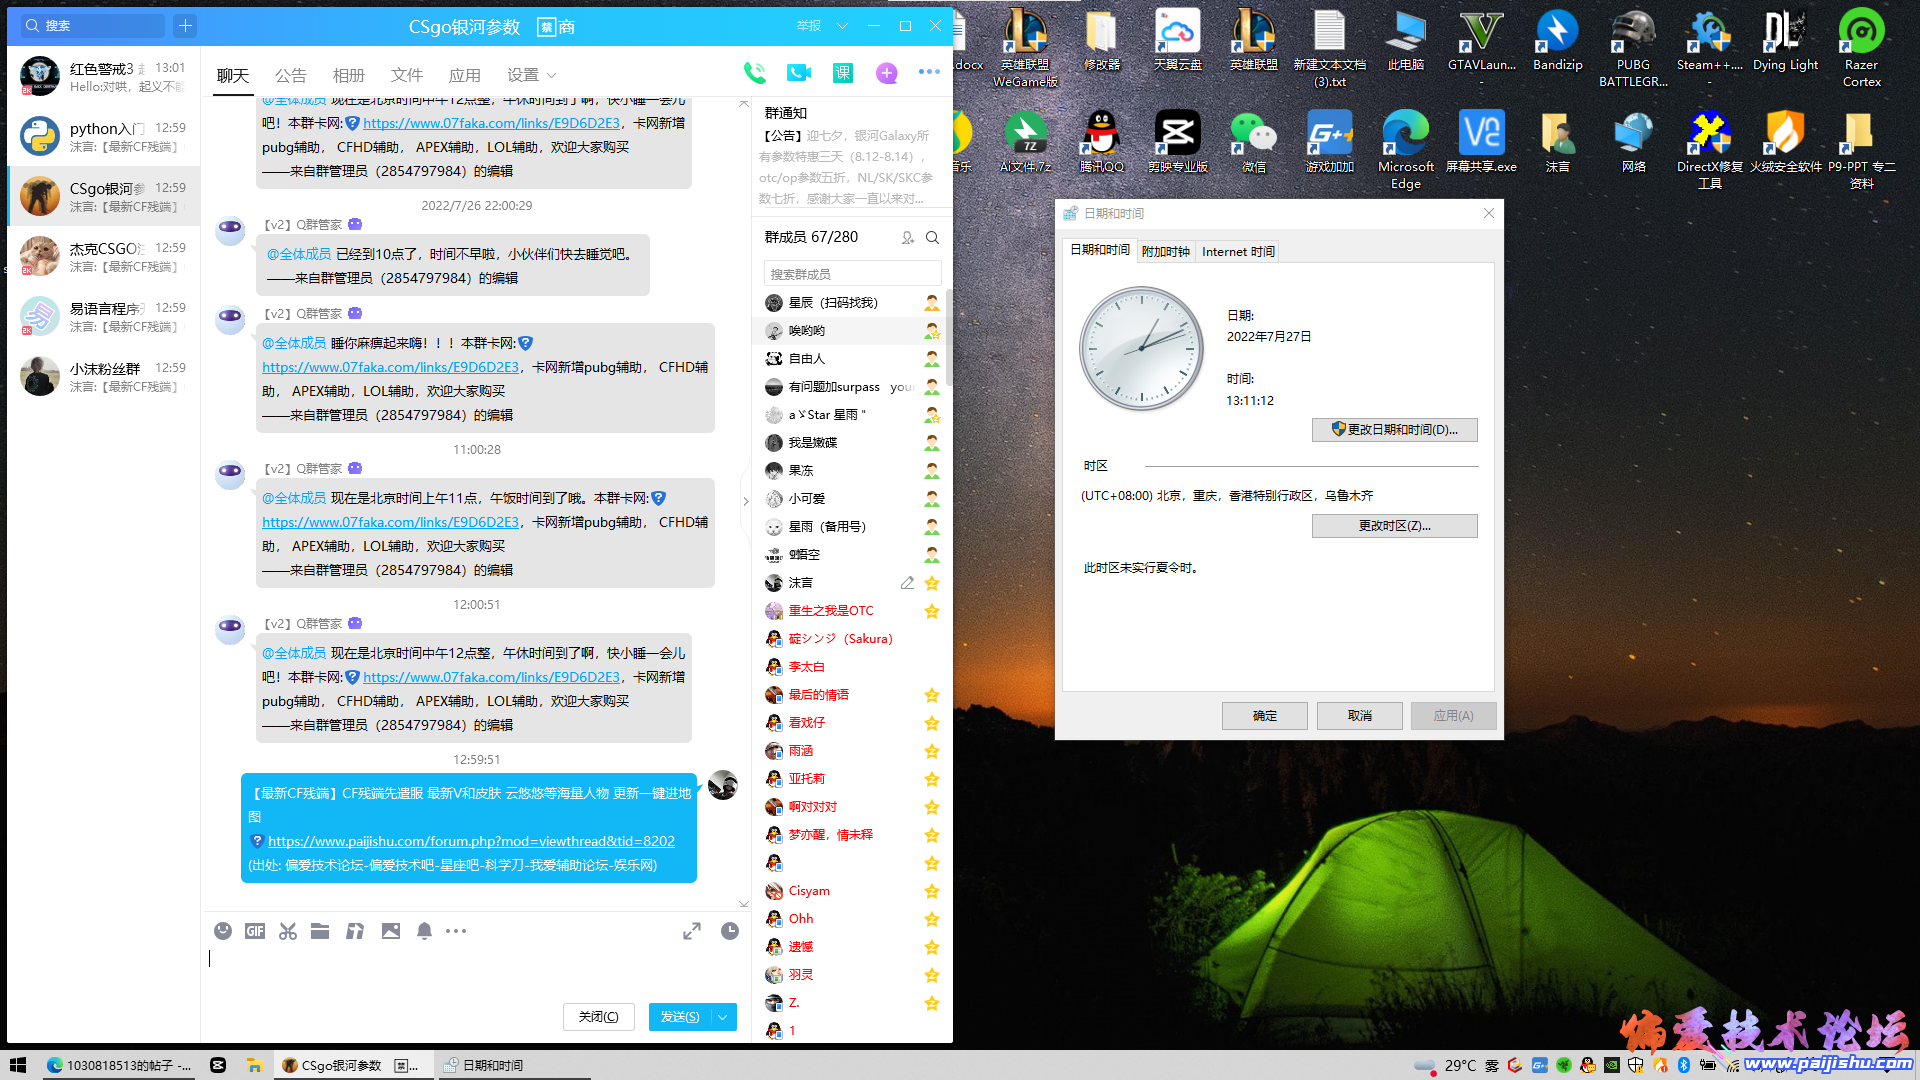This screenshot has width=1920, height=1080.
Task: Click 日期和时间 taskbar button
Action: click(x=513, y=1065)
